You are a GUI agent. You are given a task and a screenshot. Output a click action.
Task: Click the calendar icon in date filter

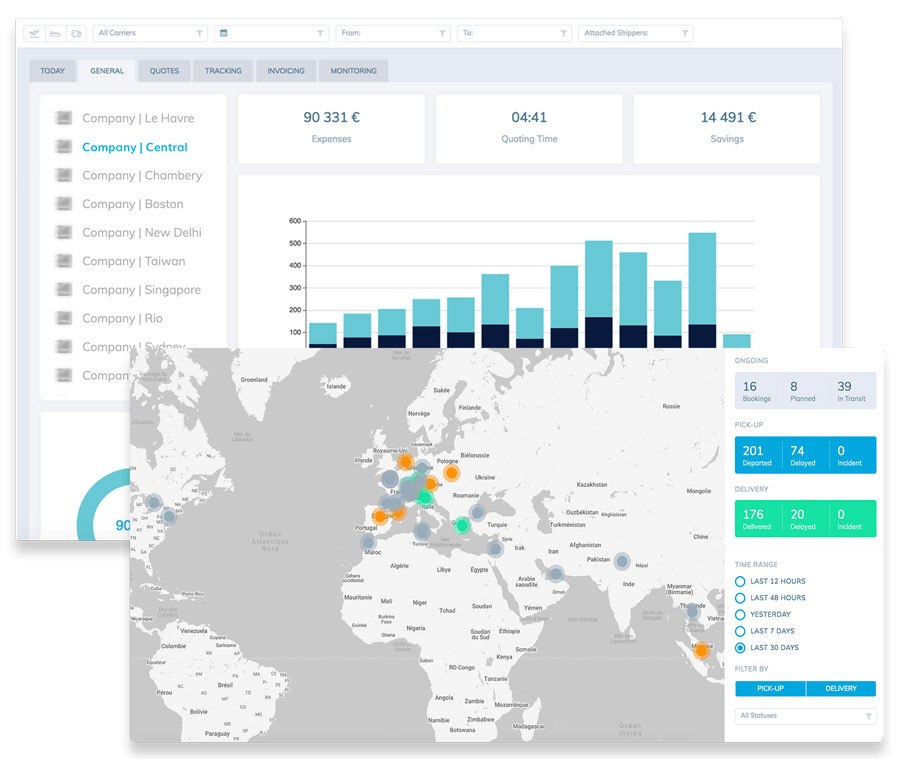(x=224, y=33)
